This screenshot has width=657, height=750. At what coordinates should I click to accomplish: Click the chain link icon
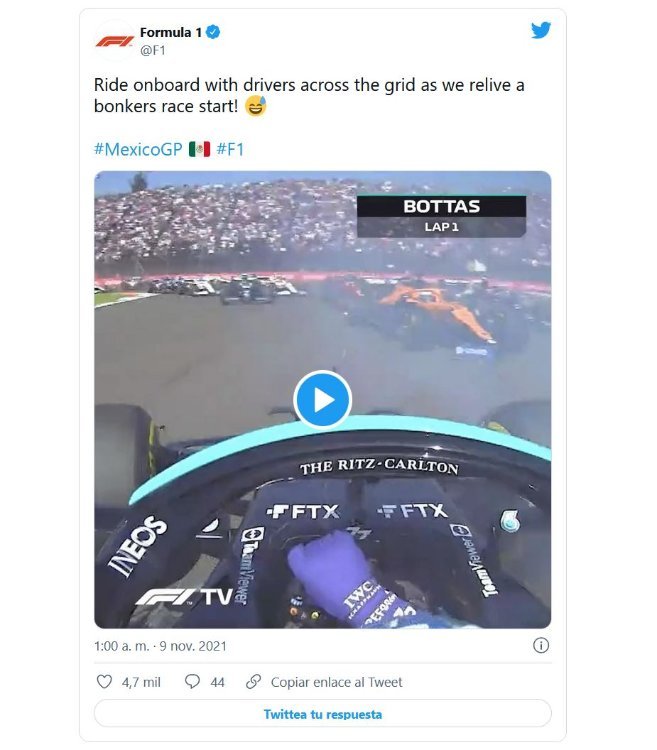(253, 682)
